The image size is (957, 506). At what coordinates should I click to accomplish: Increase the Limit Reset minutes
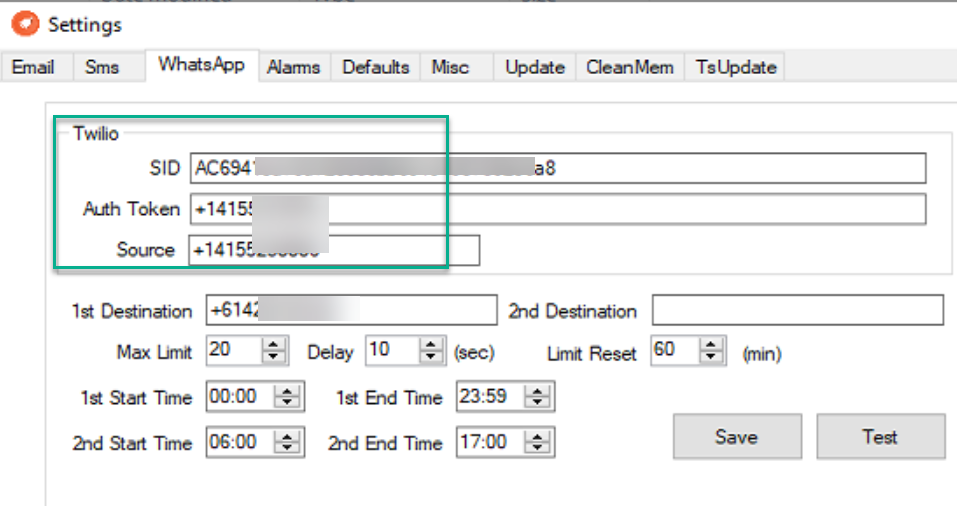coord(711,346)
